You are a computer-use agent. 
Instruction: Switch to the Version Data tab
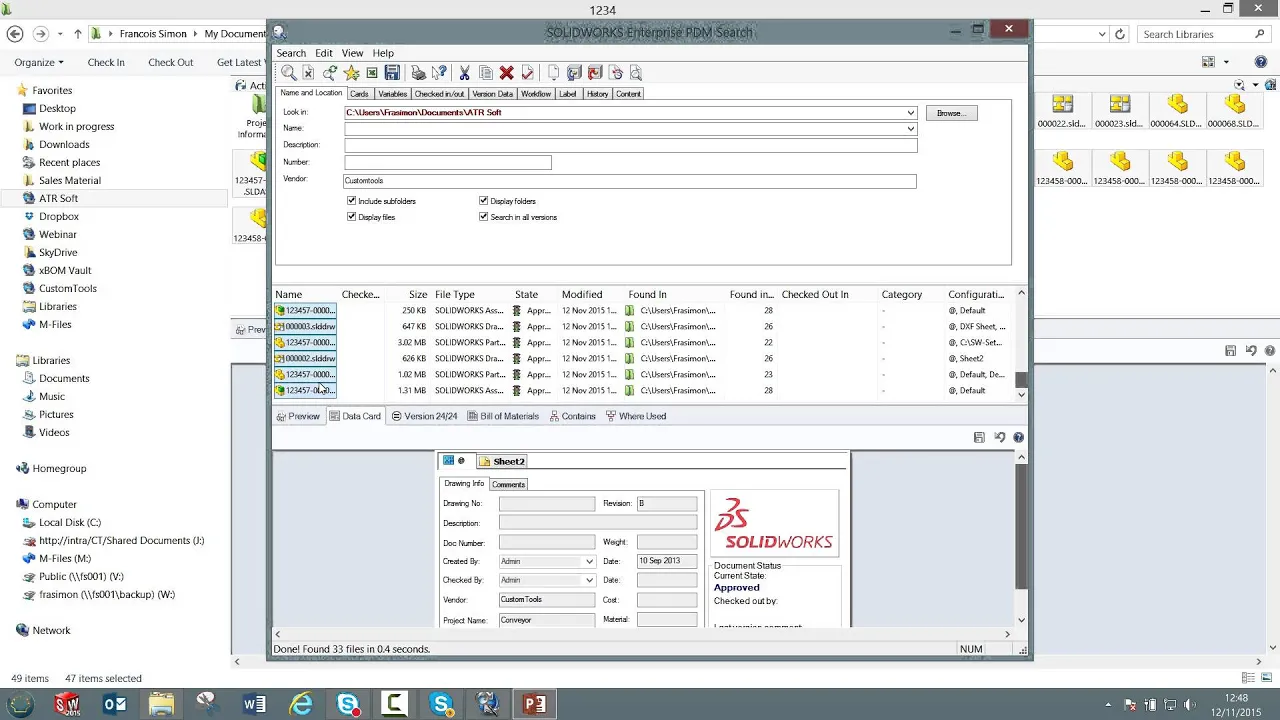492,94
